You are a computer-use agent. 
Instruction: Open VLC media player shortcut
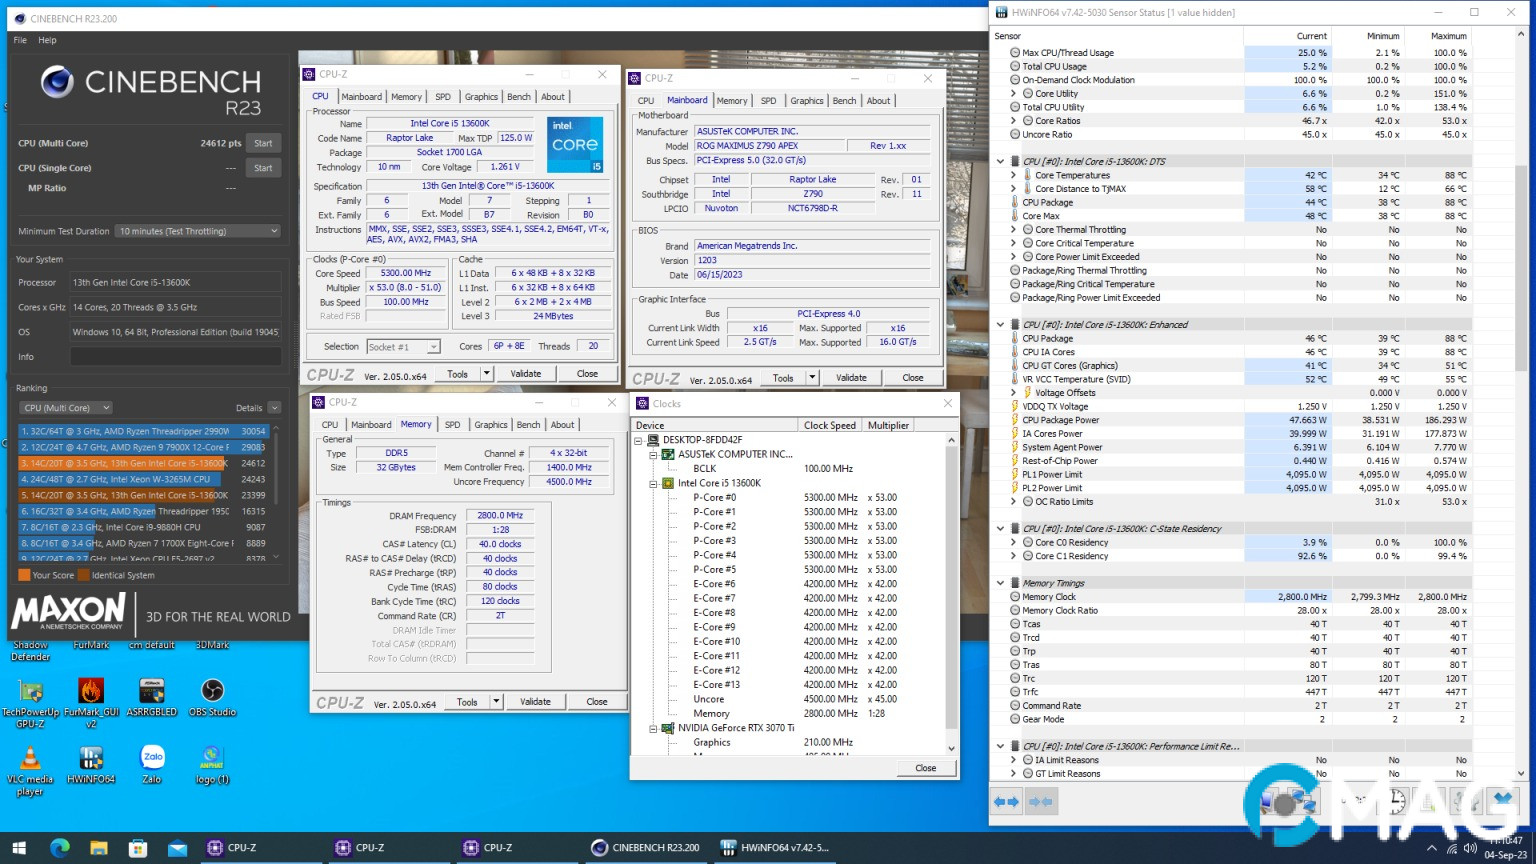click(31, 759)
